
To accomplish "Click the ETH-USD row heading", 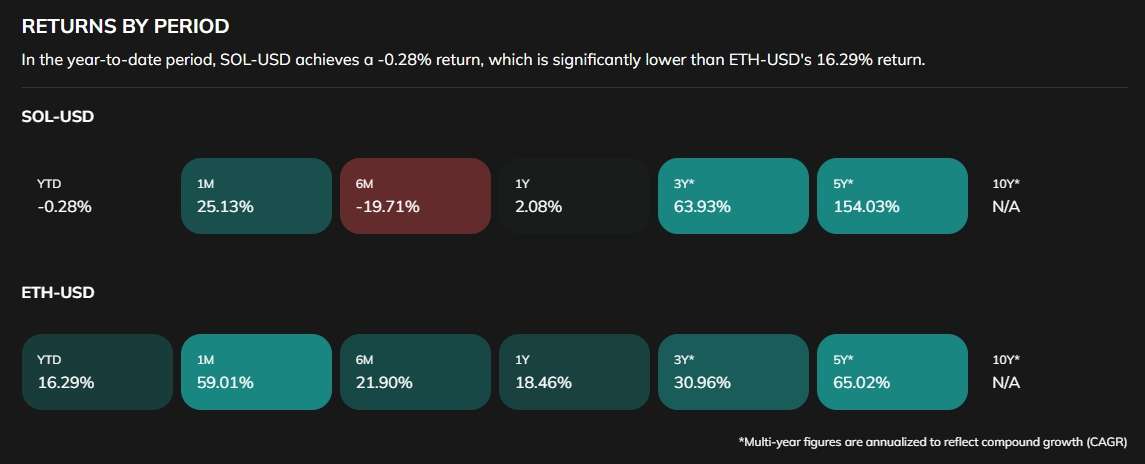I will click(58, 293).
